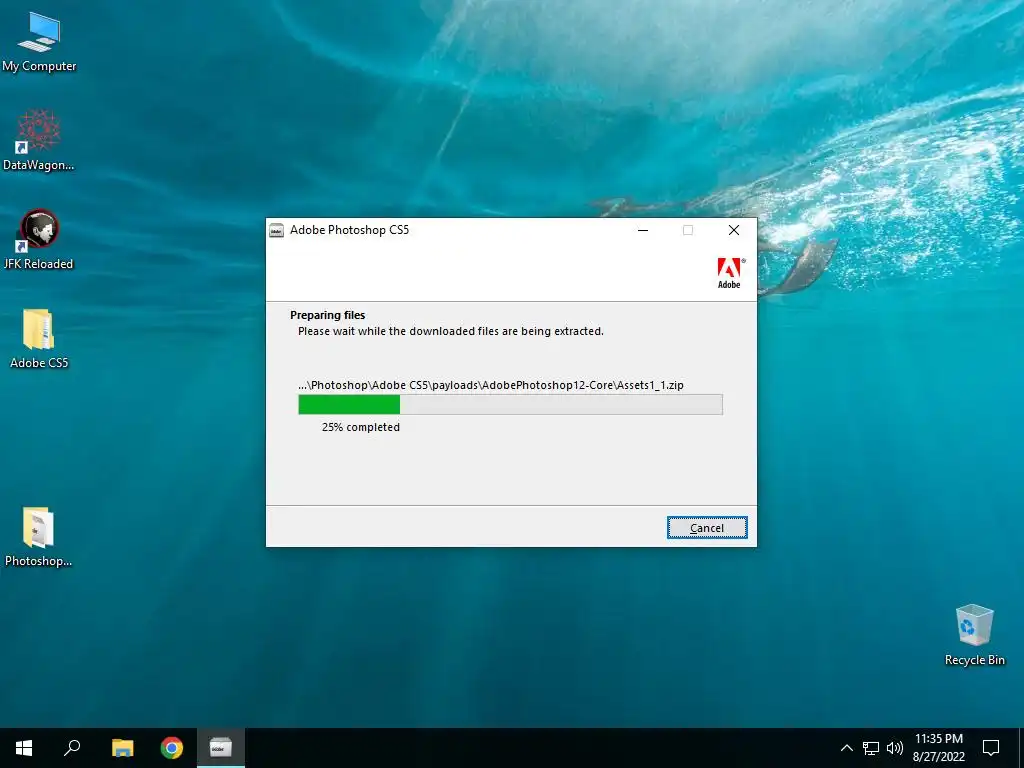1024x768 pixels.
Task: Close the Adobe Photoshop CS5 installer window
Action: click(x=734, y=230)
